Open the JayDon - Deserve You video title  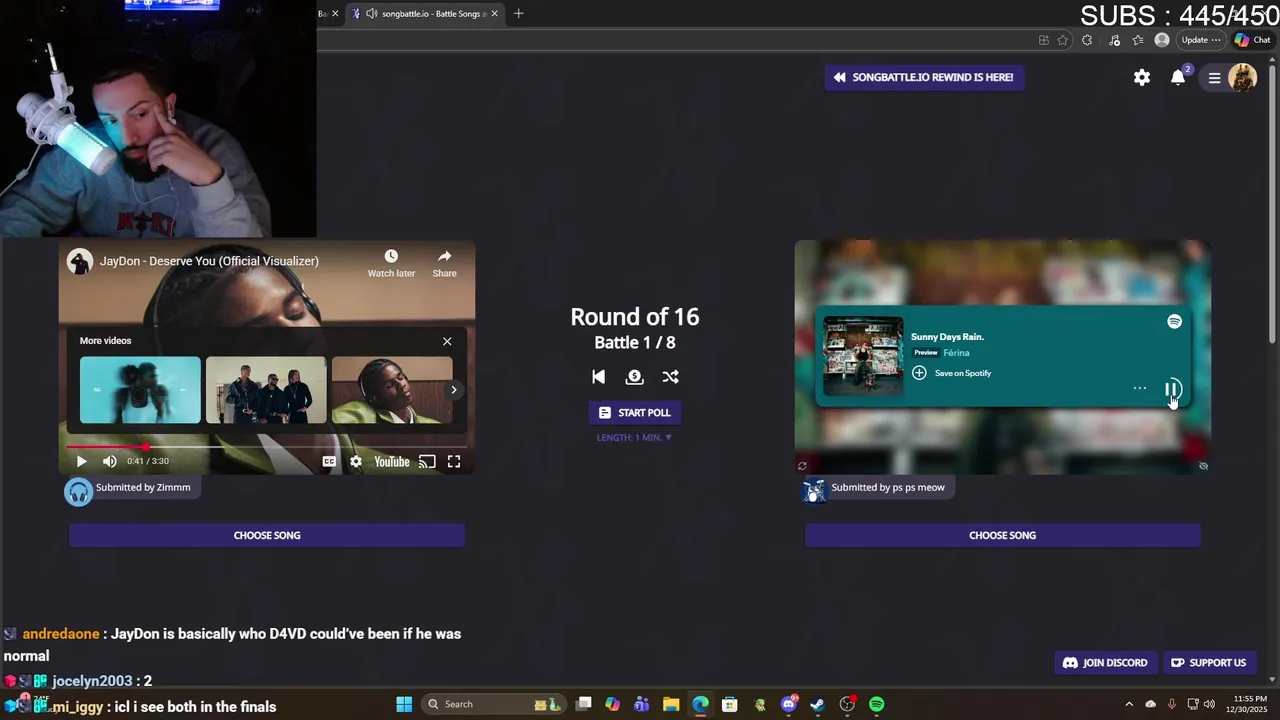point(209,261)
